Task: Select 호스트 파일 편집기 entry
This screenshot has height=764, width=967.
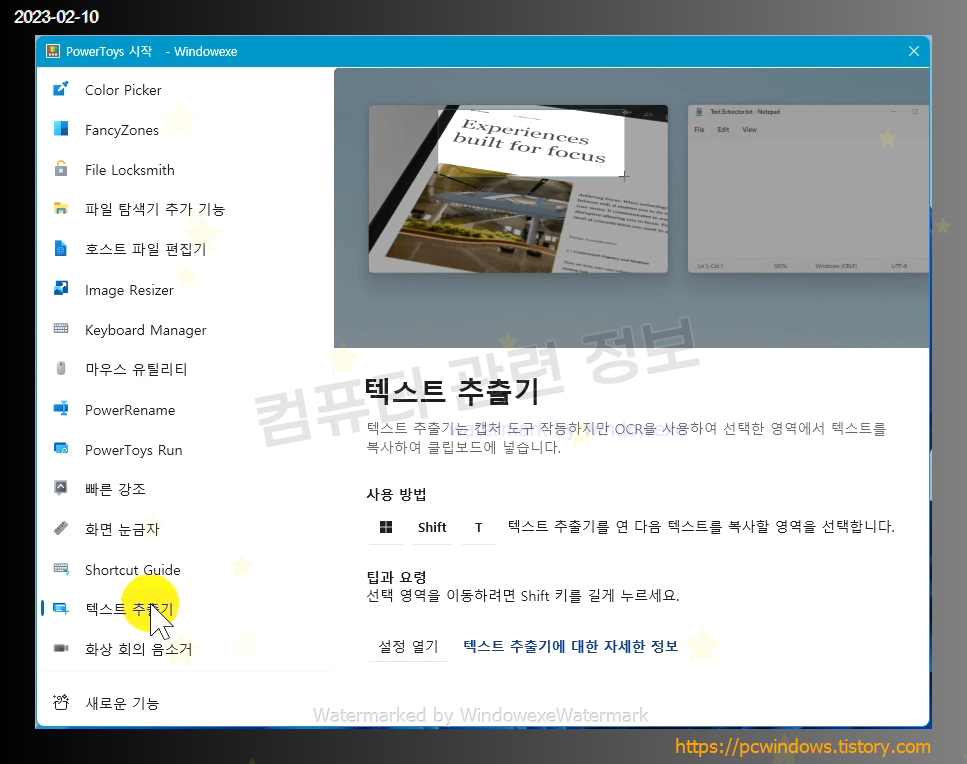Action: tap(146, 249)
